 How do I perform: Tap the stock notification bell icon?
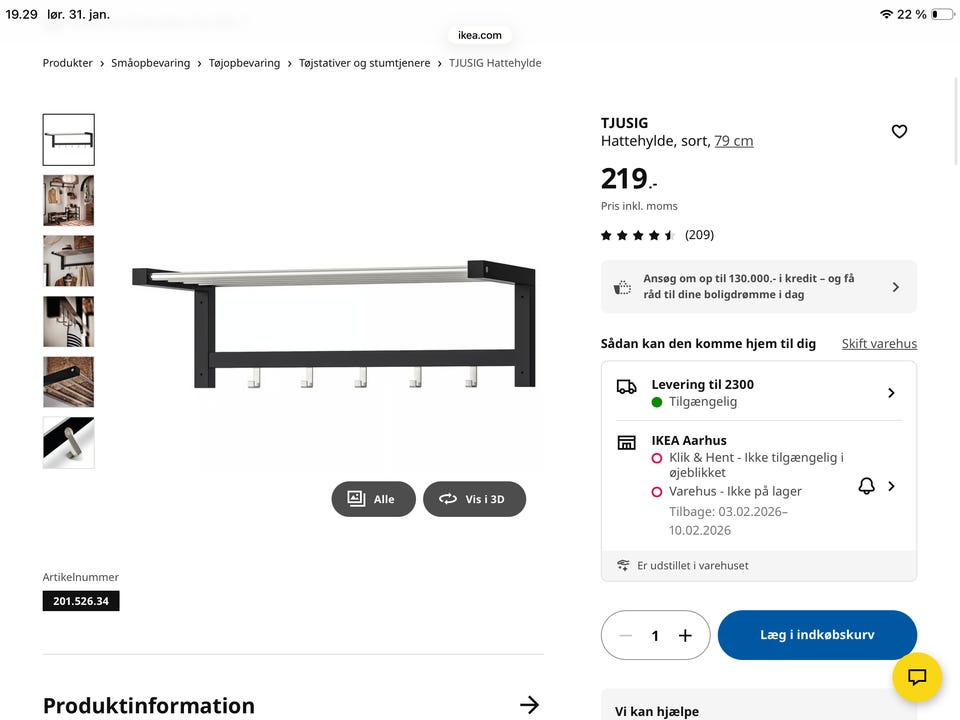[866, 486]
